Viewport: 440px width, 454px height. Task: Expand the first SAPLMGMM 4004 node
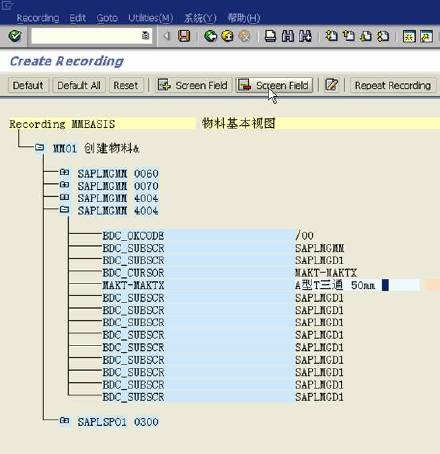(x=64, y=197)
